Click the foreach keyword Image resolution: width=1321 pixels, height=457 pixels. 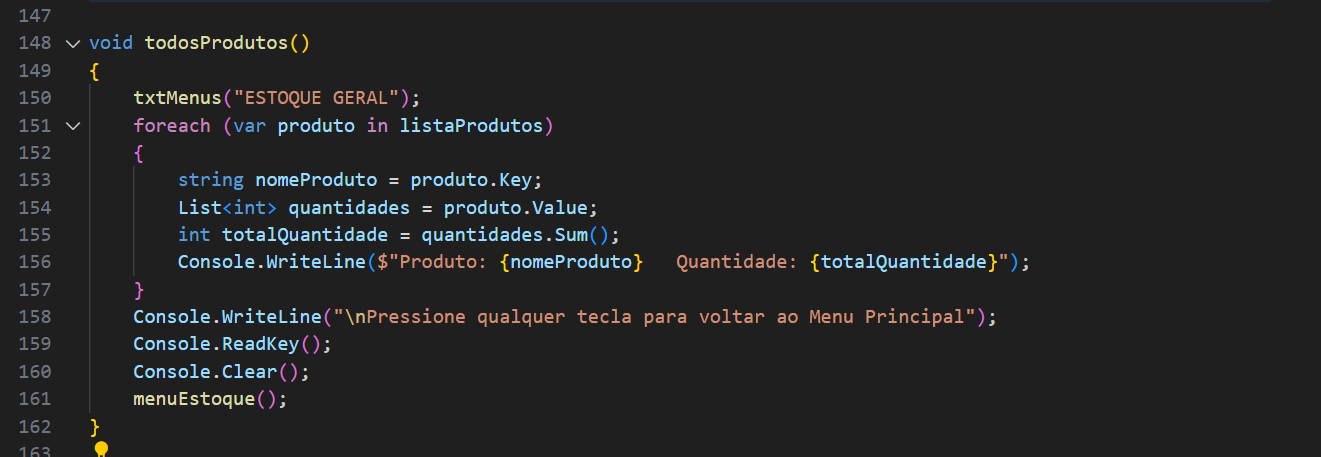coord(172,126)
